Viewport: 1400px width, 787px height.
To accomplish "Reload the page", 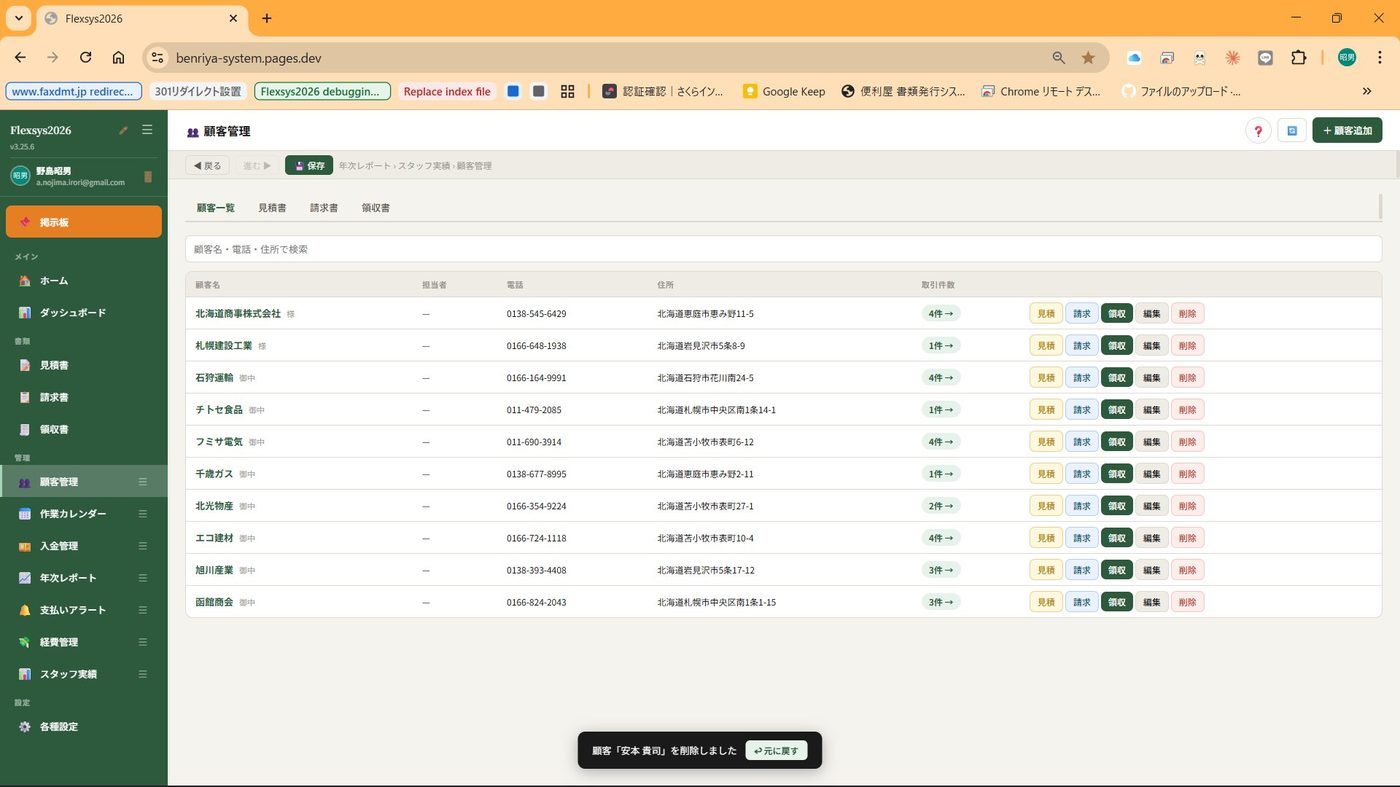I will (86, 58).
